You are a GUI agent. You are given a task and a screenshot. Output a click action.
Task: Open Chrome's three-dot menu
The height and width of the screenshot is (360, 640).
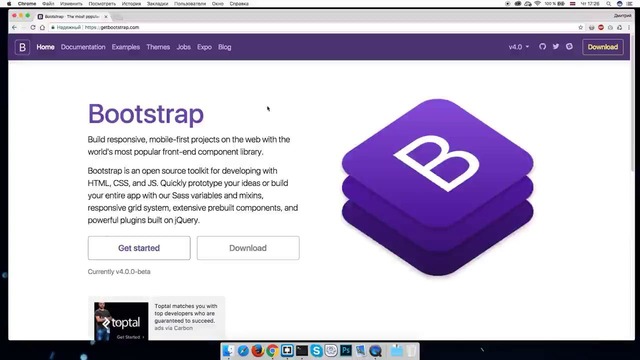coord(629,27)
